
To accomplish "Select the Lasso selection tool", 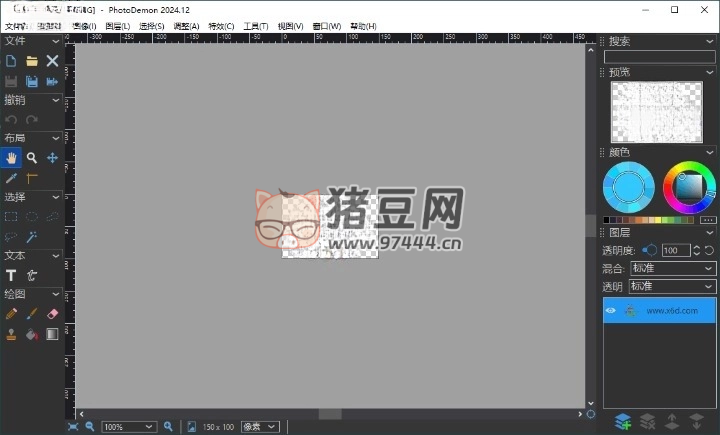I will [x=11, y=237].
